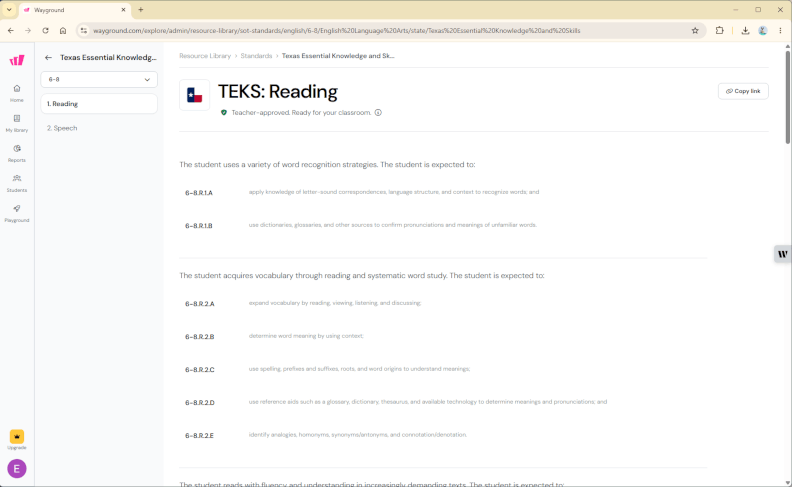Select the 1. Reading section
Image resolution: width=792 pixels, height=487 pixels.
pyautogui.click(x=99, y=104)
